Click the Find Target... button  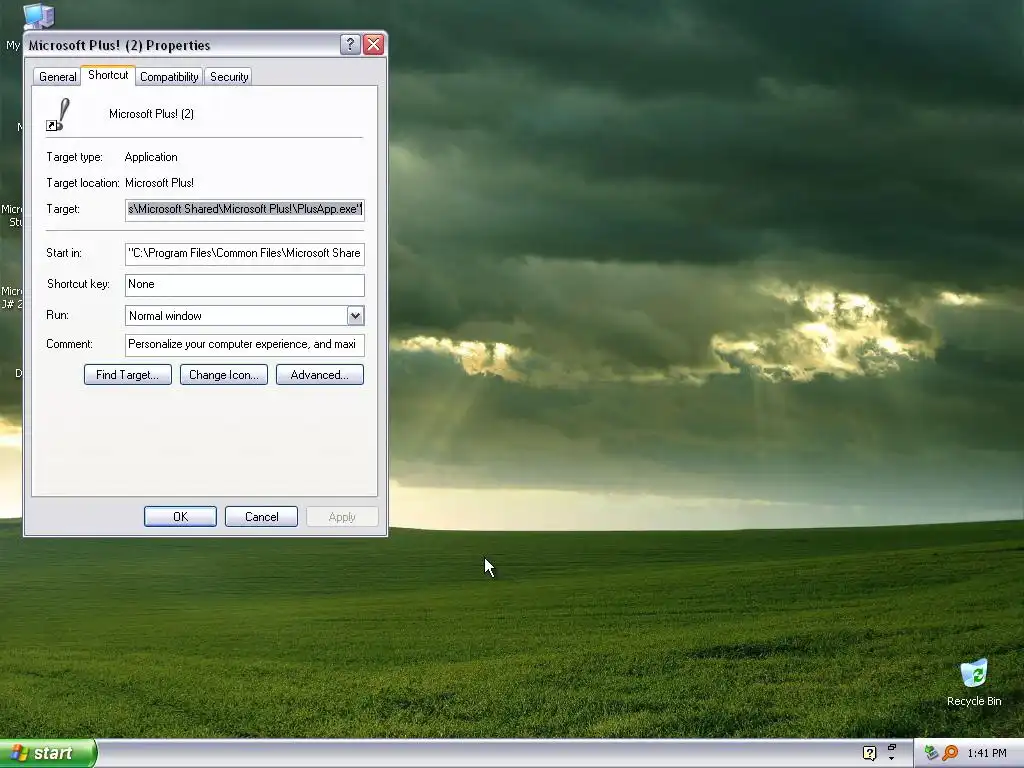tap(127, 375)
